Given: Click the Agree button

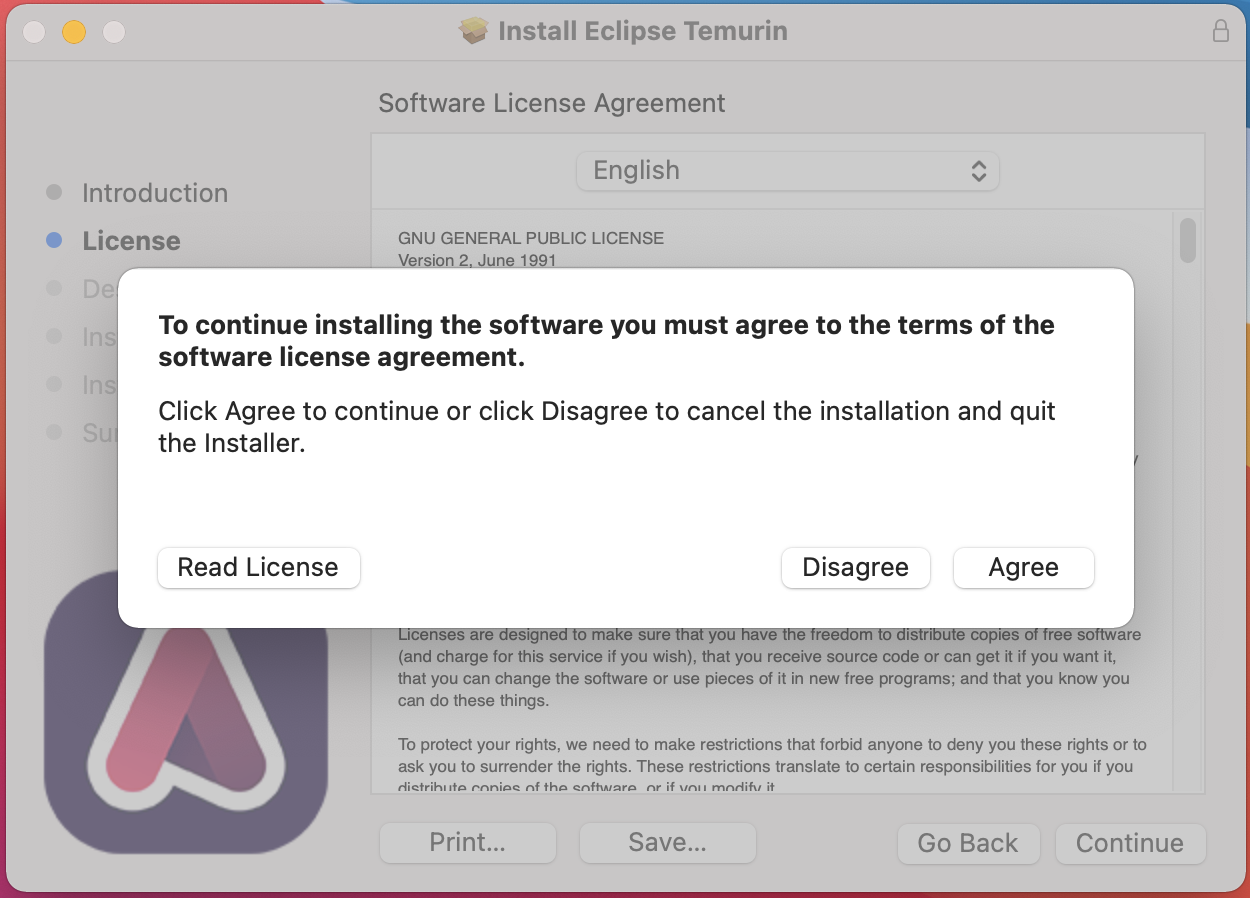Looking at the screenshot, I should click(x=1024, y=567).
